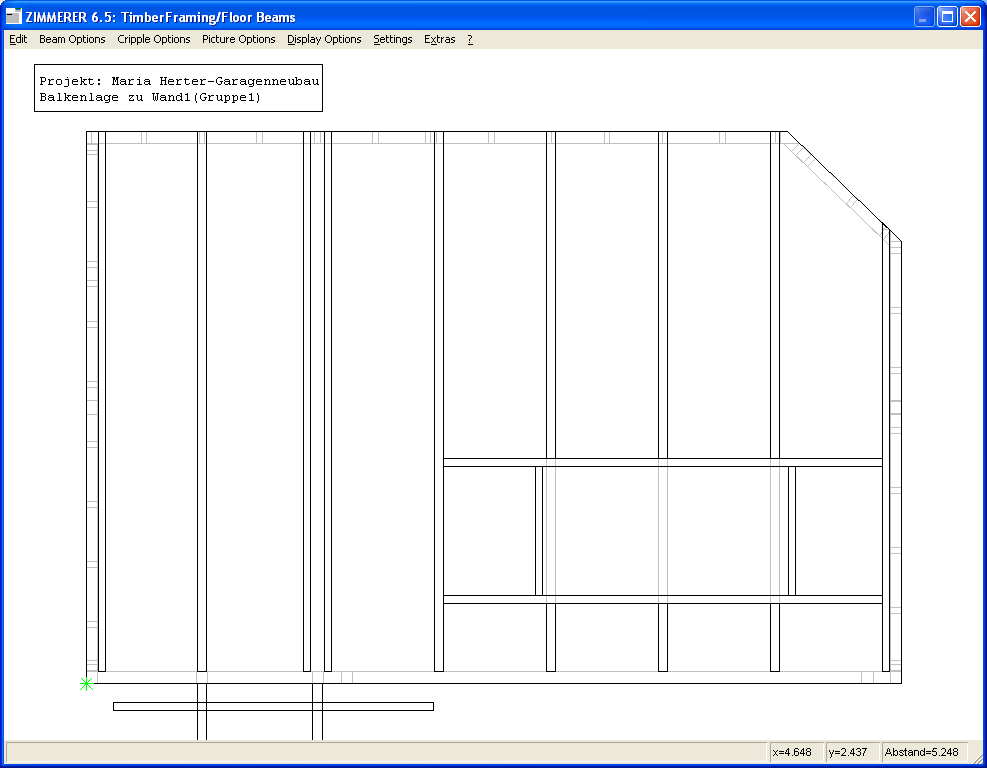Select the upper horizontal trimmer beam
The width and height of the screenshot is (987, 768).
point(662,462)
